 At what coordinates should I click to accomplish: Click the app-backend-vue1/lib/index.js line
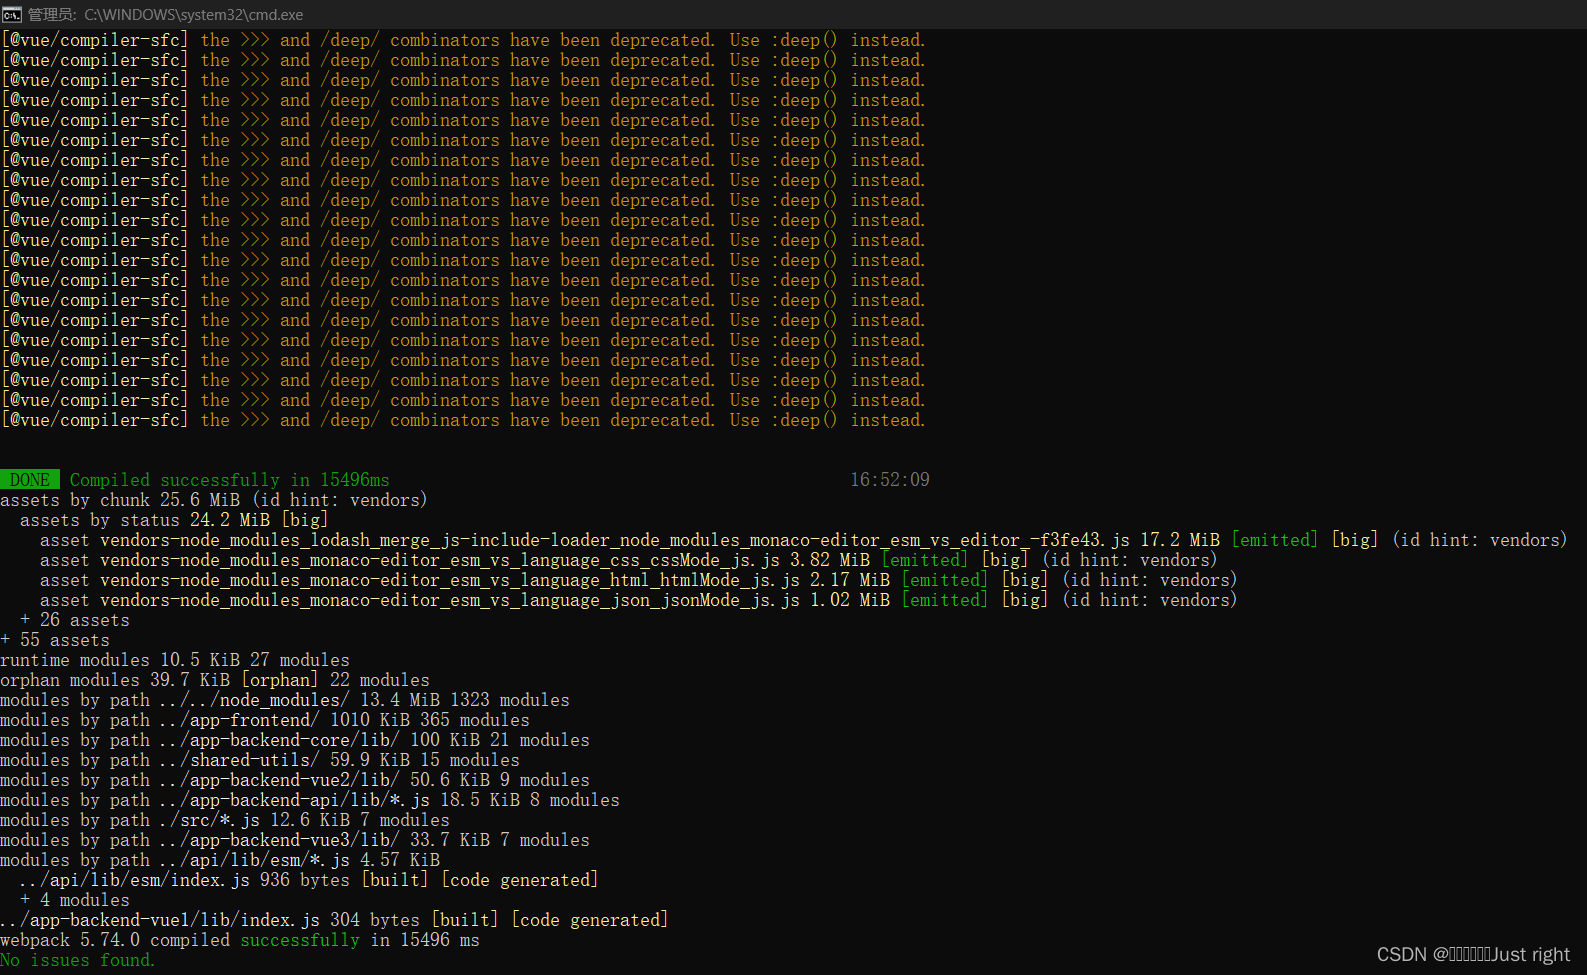click(334, 920)
